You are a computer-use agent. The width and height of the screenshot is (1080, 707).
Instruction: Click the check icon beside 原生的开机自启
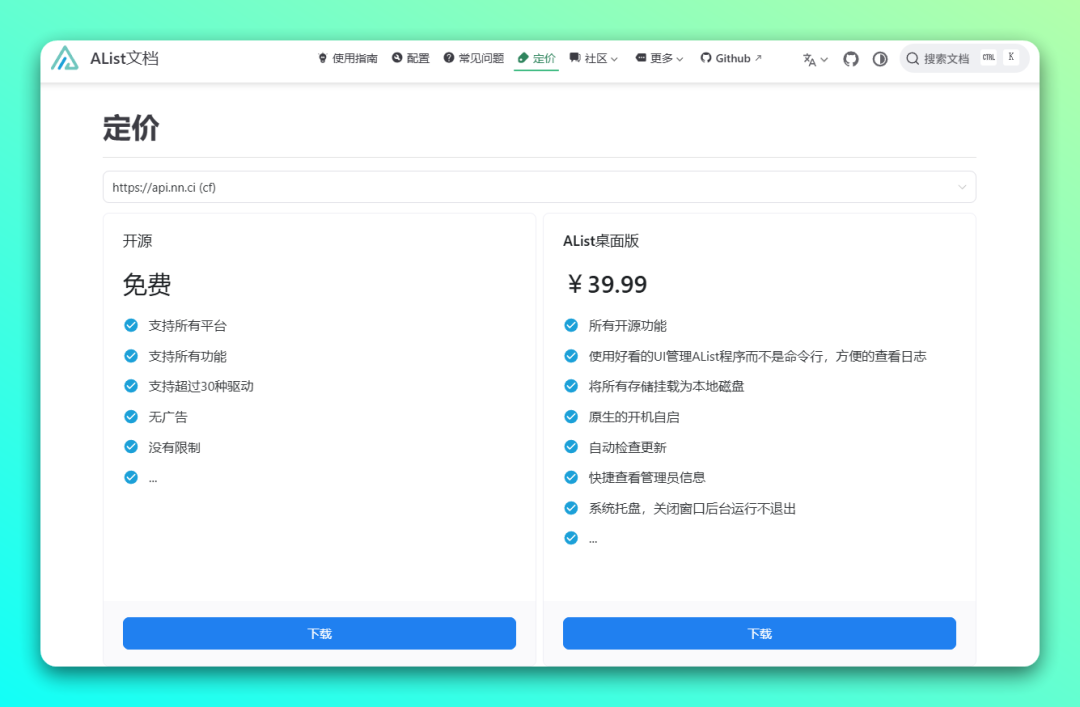click(571, 416)
